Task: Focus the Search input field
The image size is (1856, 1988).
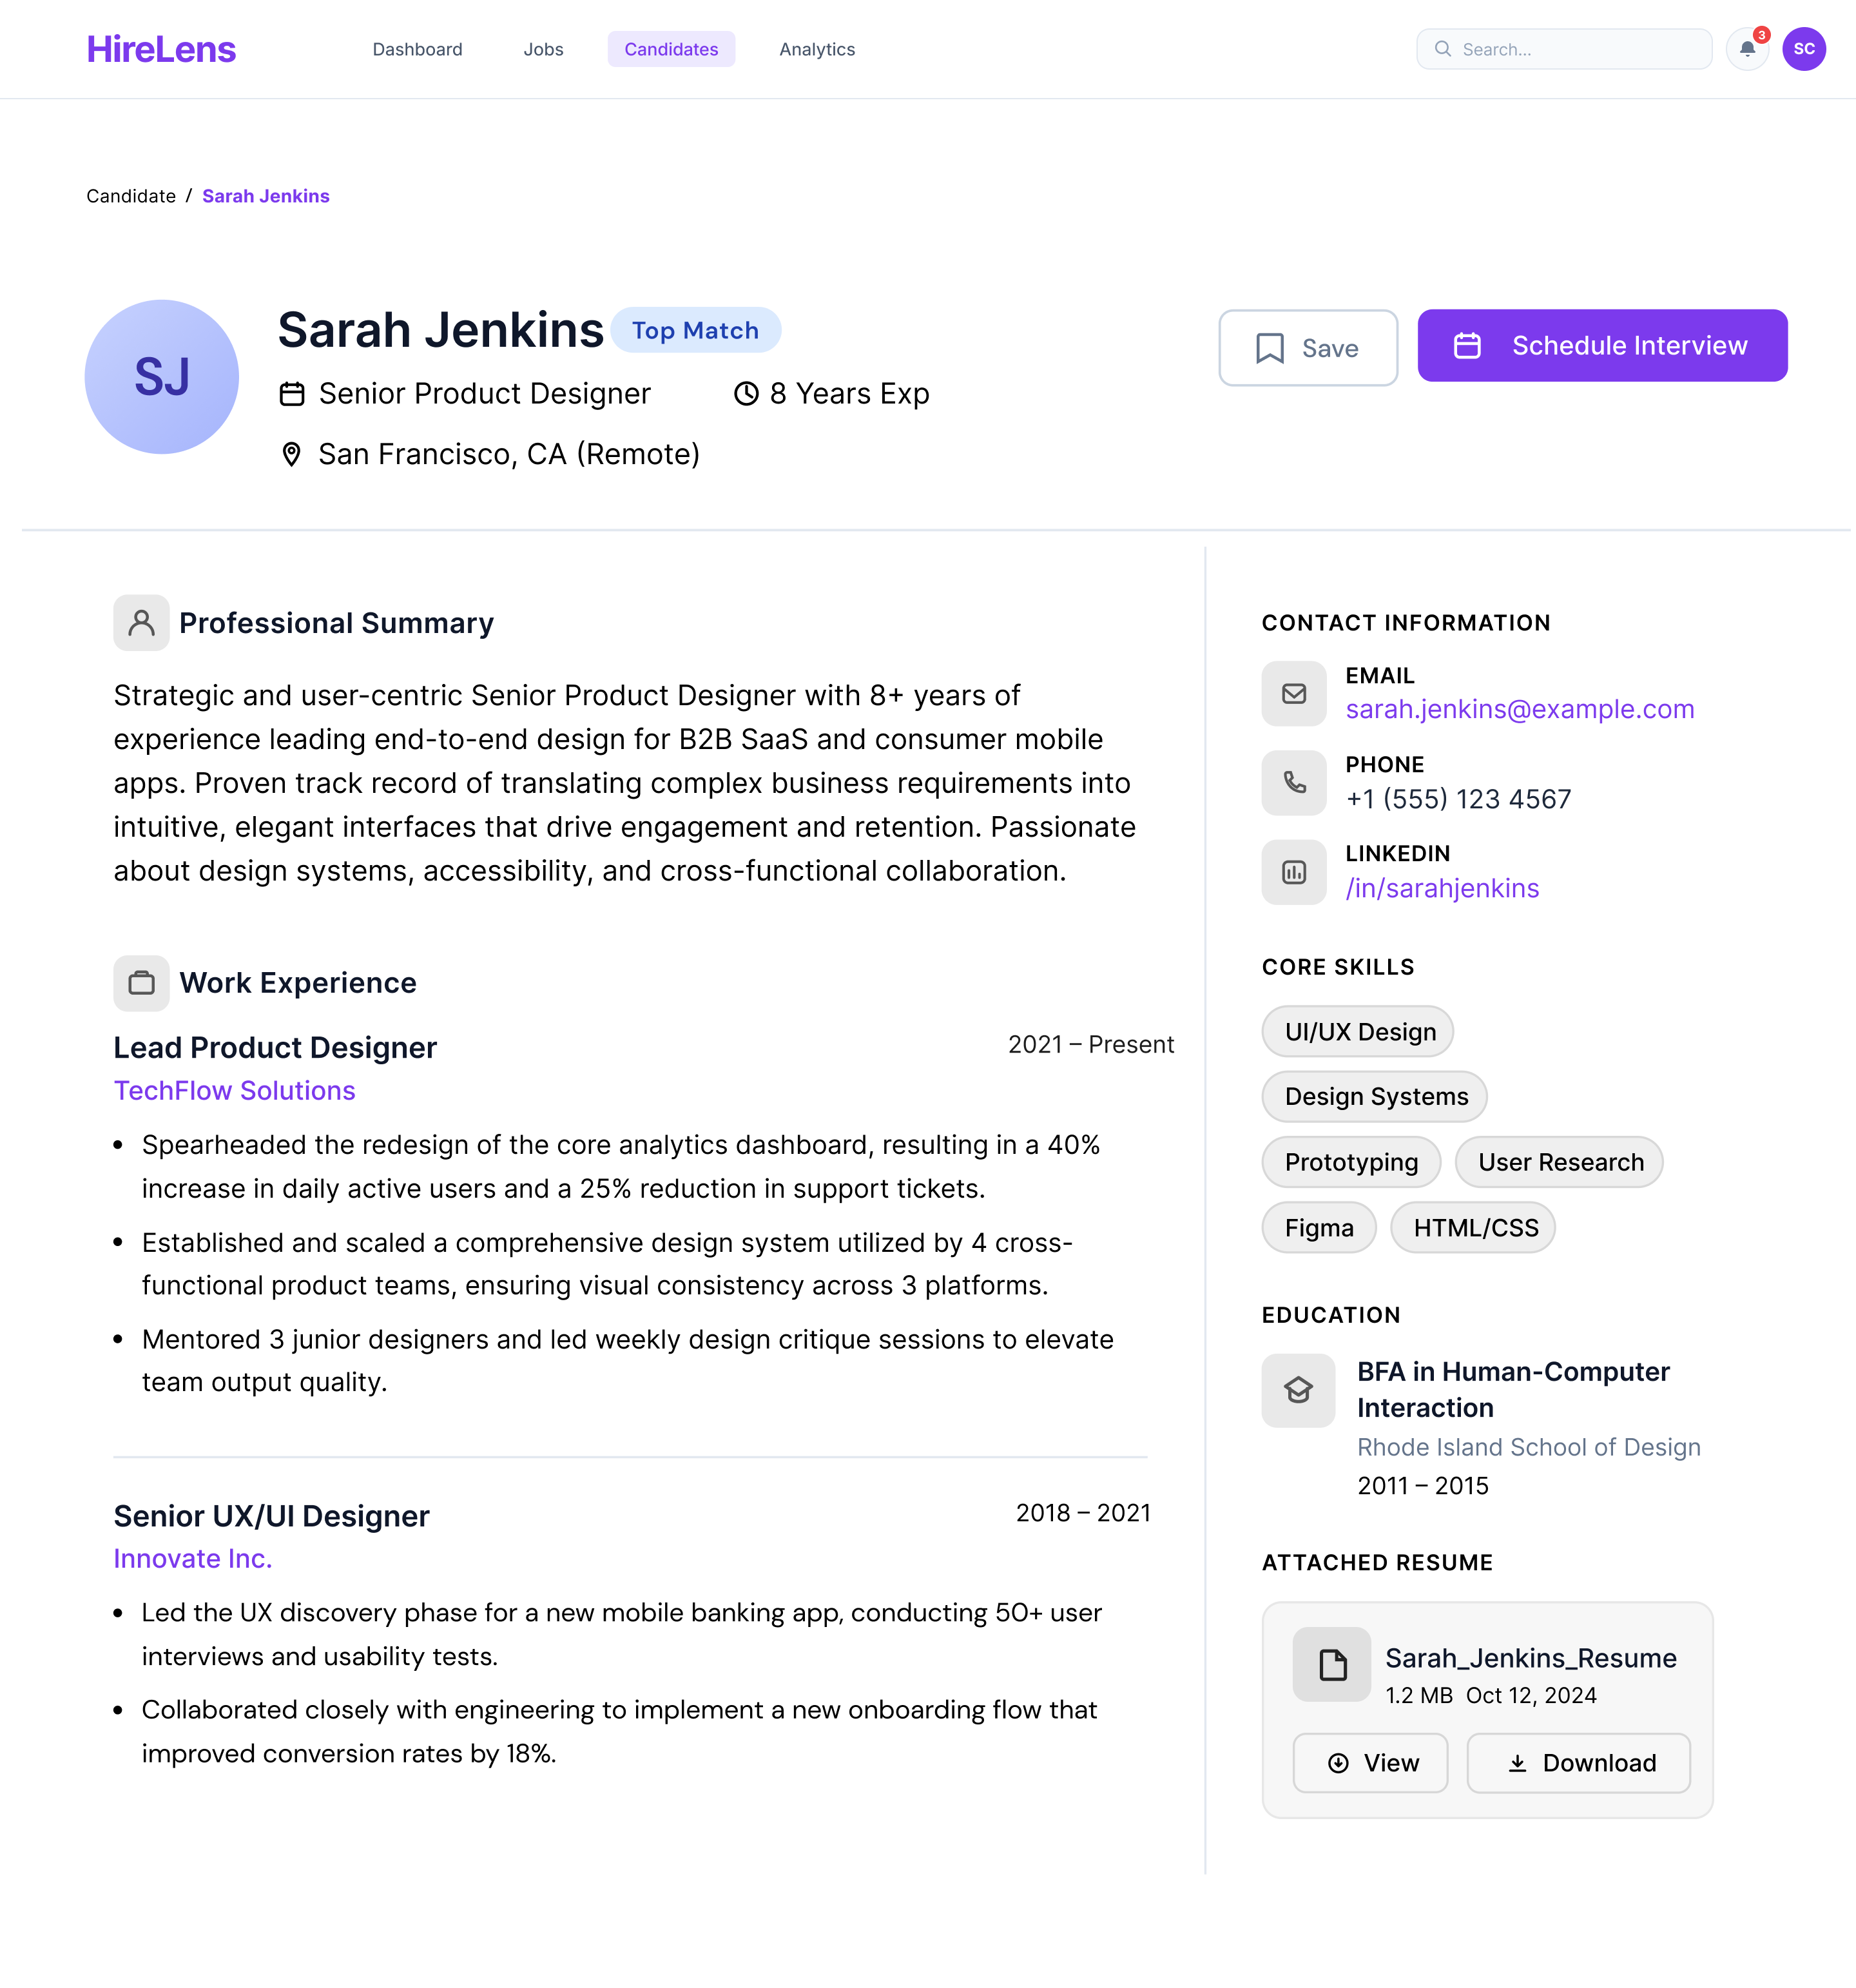Action: click(1564, 49)
